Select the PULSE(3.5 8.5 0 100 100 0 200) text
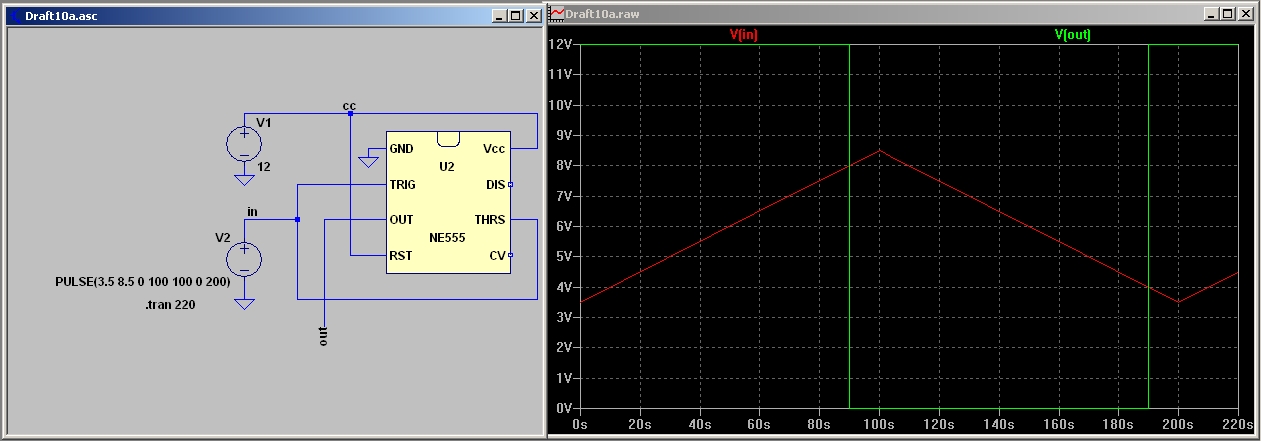The width and height of the screenshot is (1261, 441). pos(143,283)
